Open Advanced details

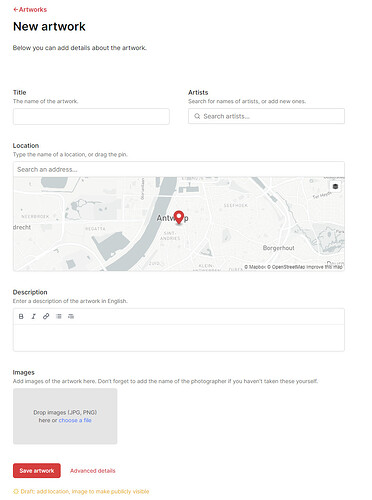pyautogui.click(x=93, y=471)
